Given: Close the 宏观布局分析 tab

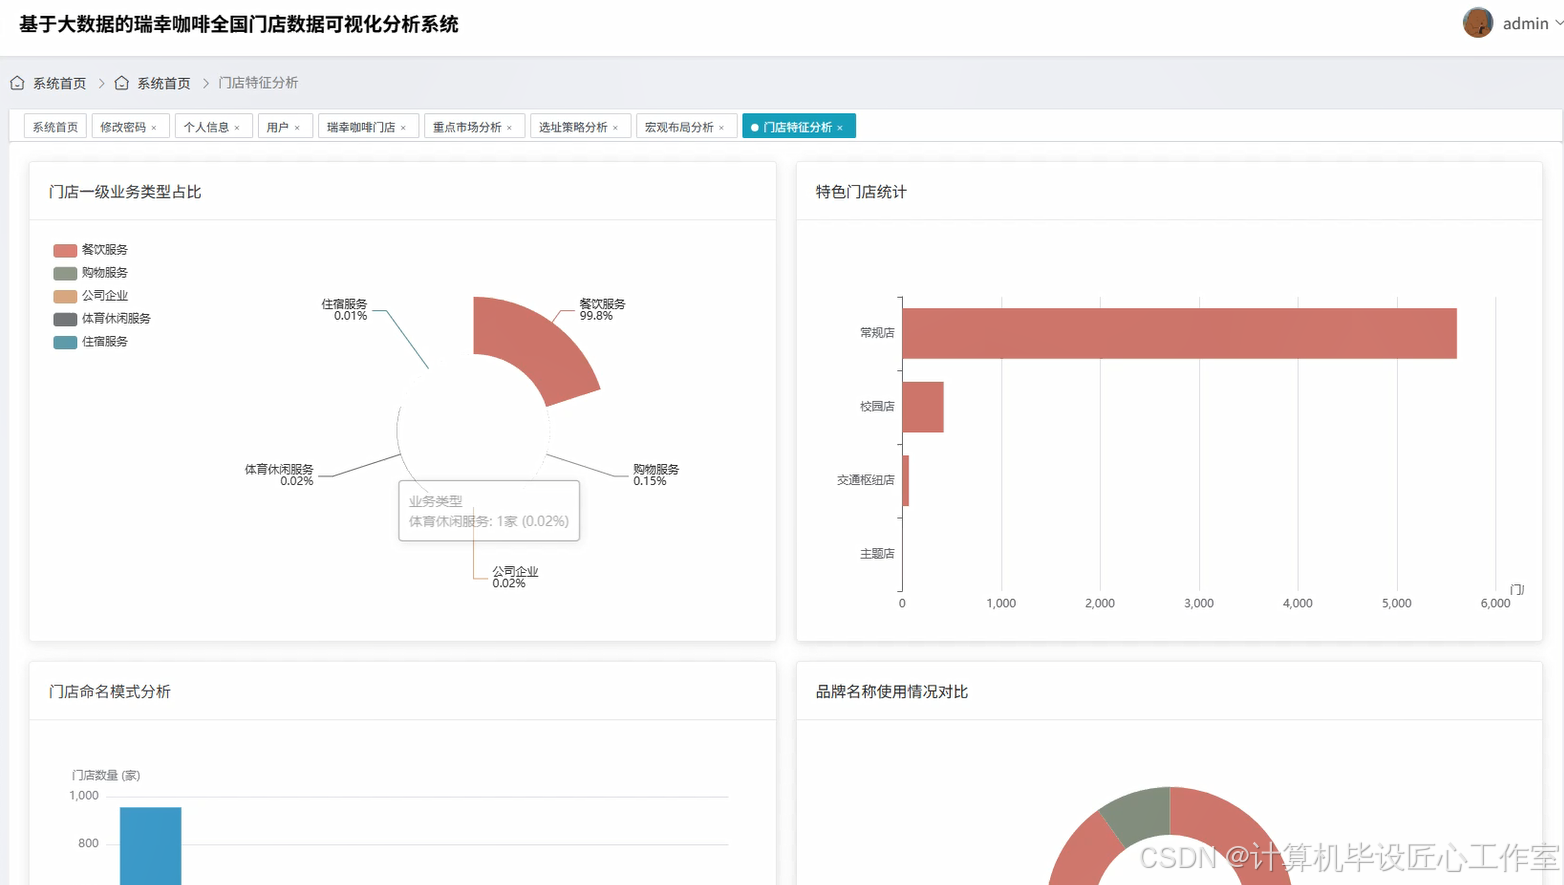Looking at the screenshot, I should [x=721, y=128].
